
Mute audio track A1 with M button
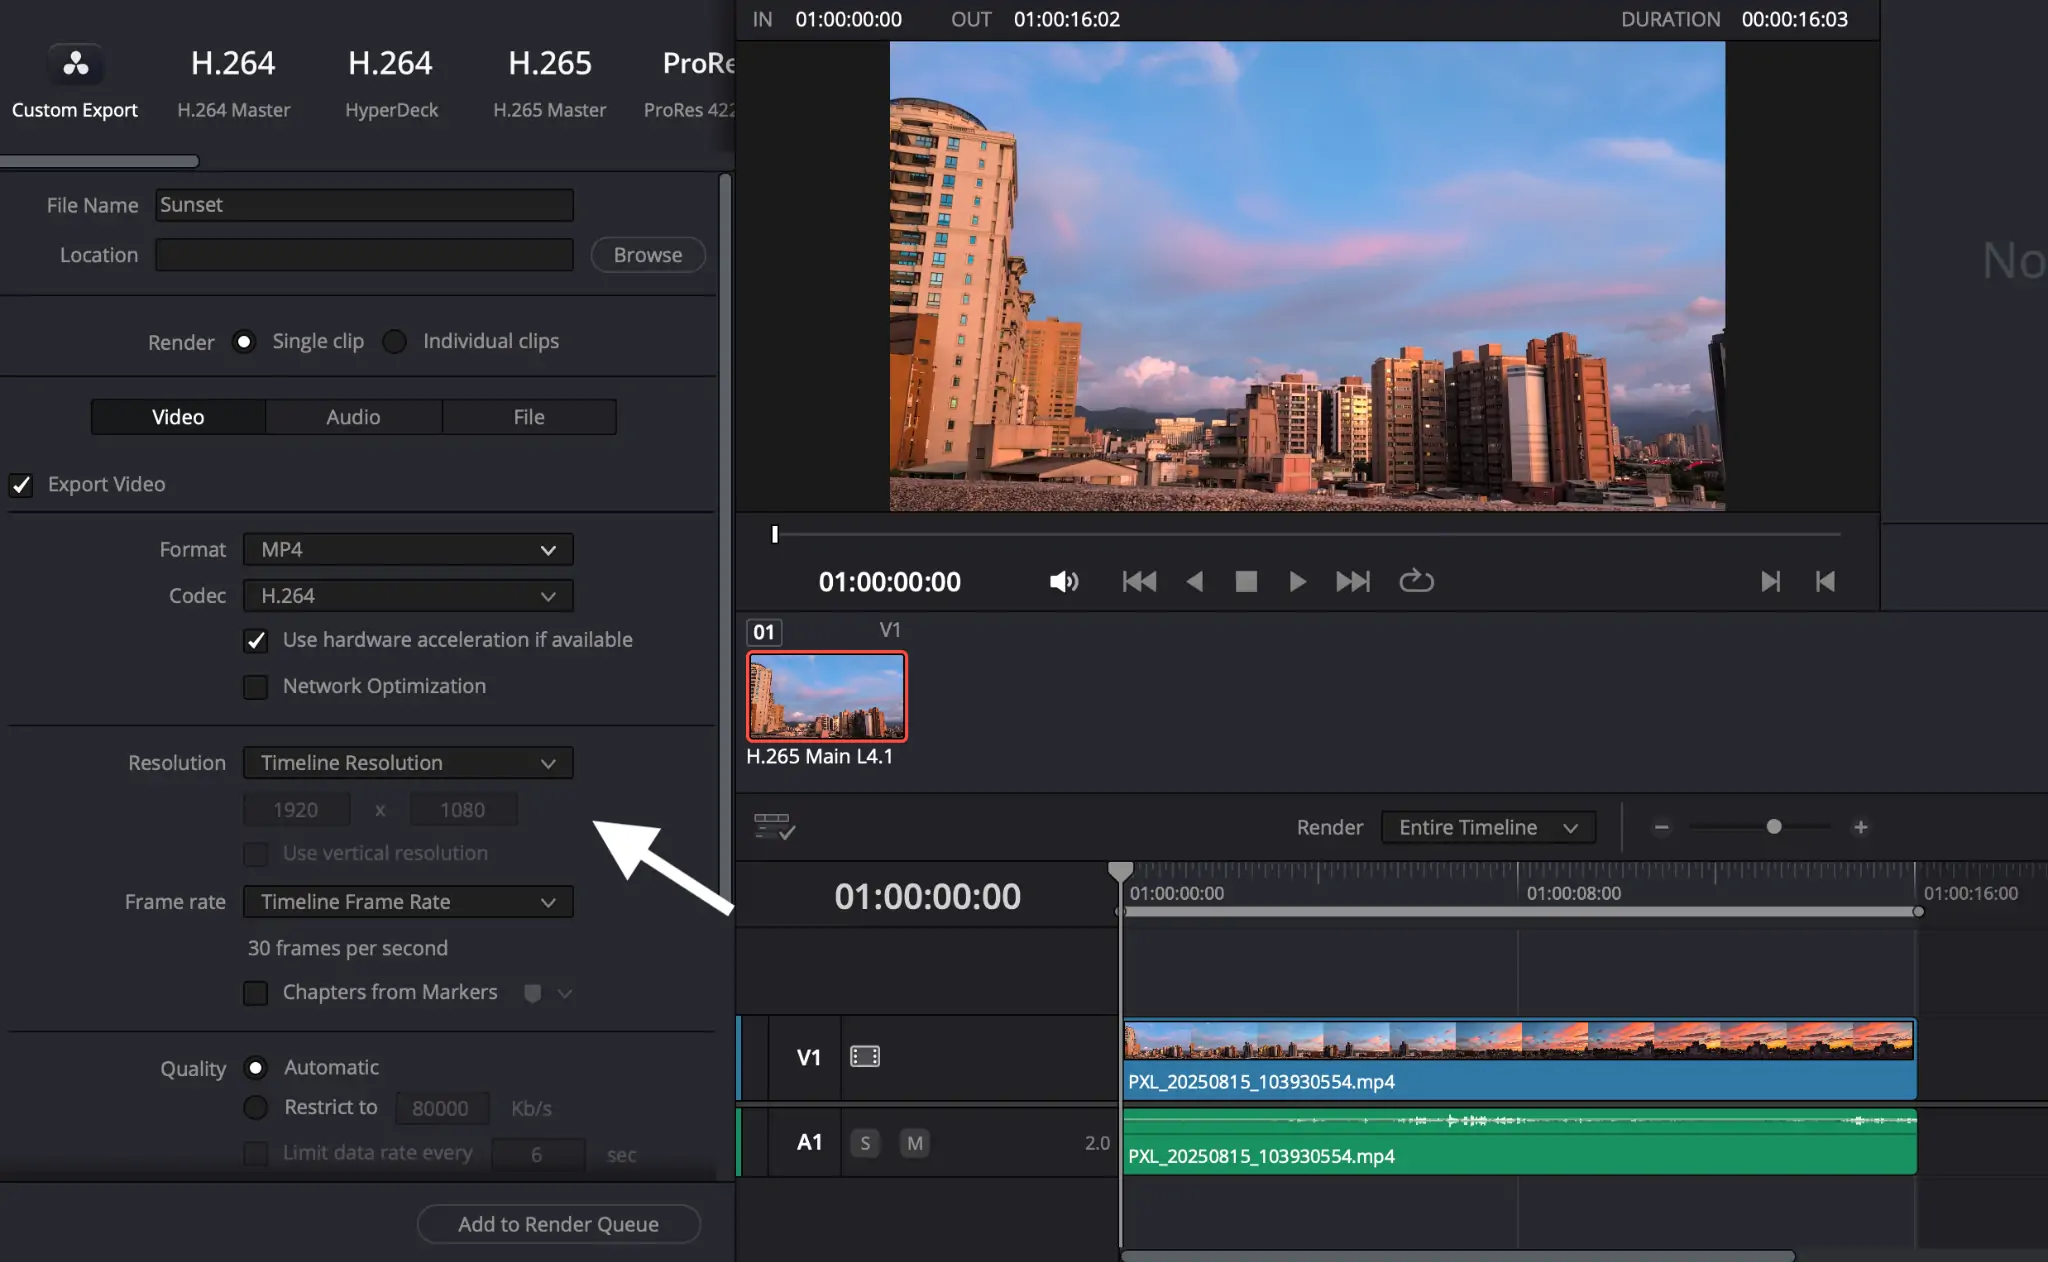point(914,1143)
